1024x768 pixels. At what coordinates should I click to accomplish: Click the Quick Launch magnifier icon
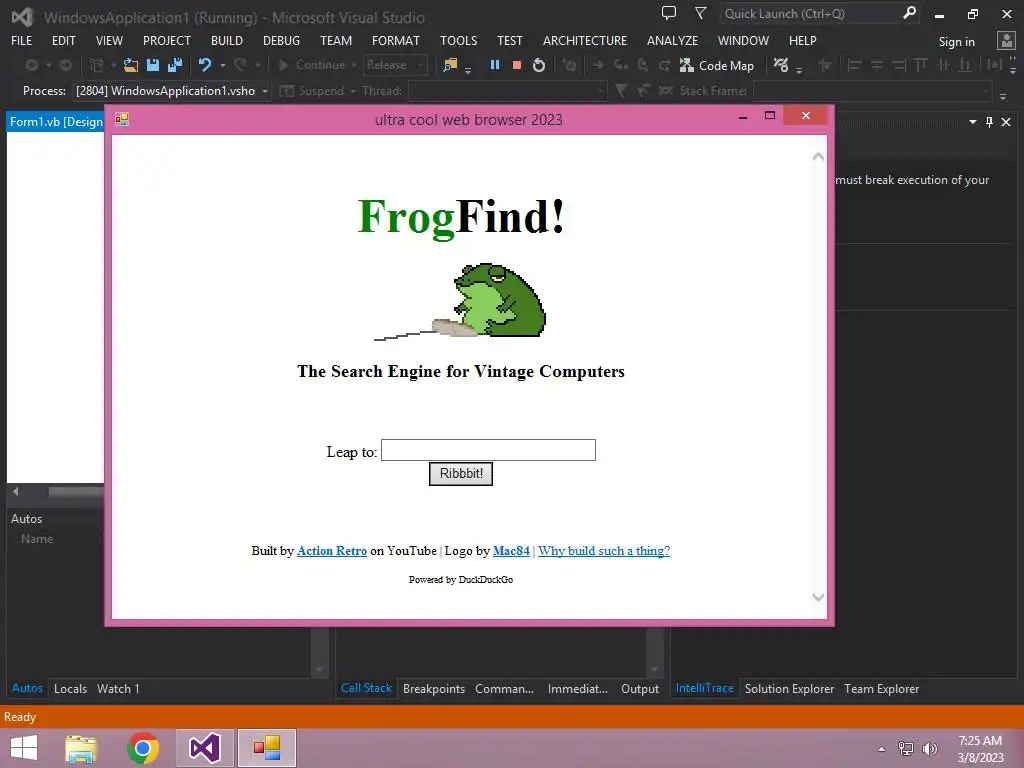click(909, 13)
